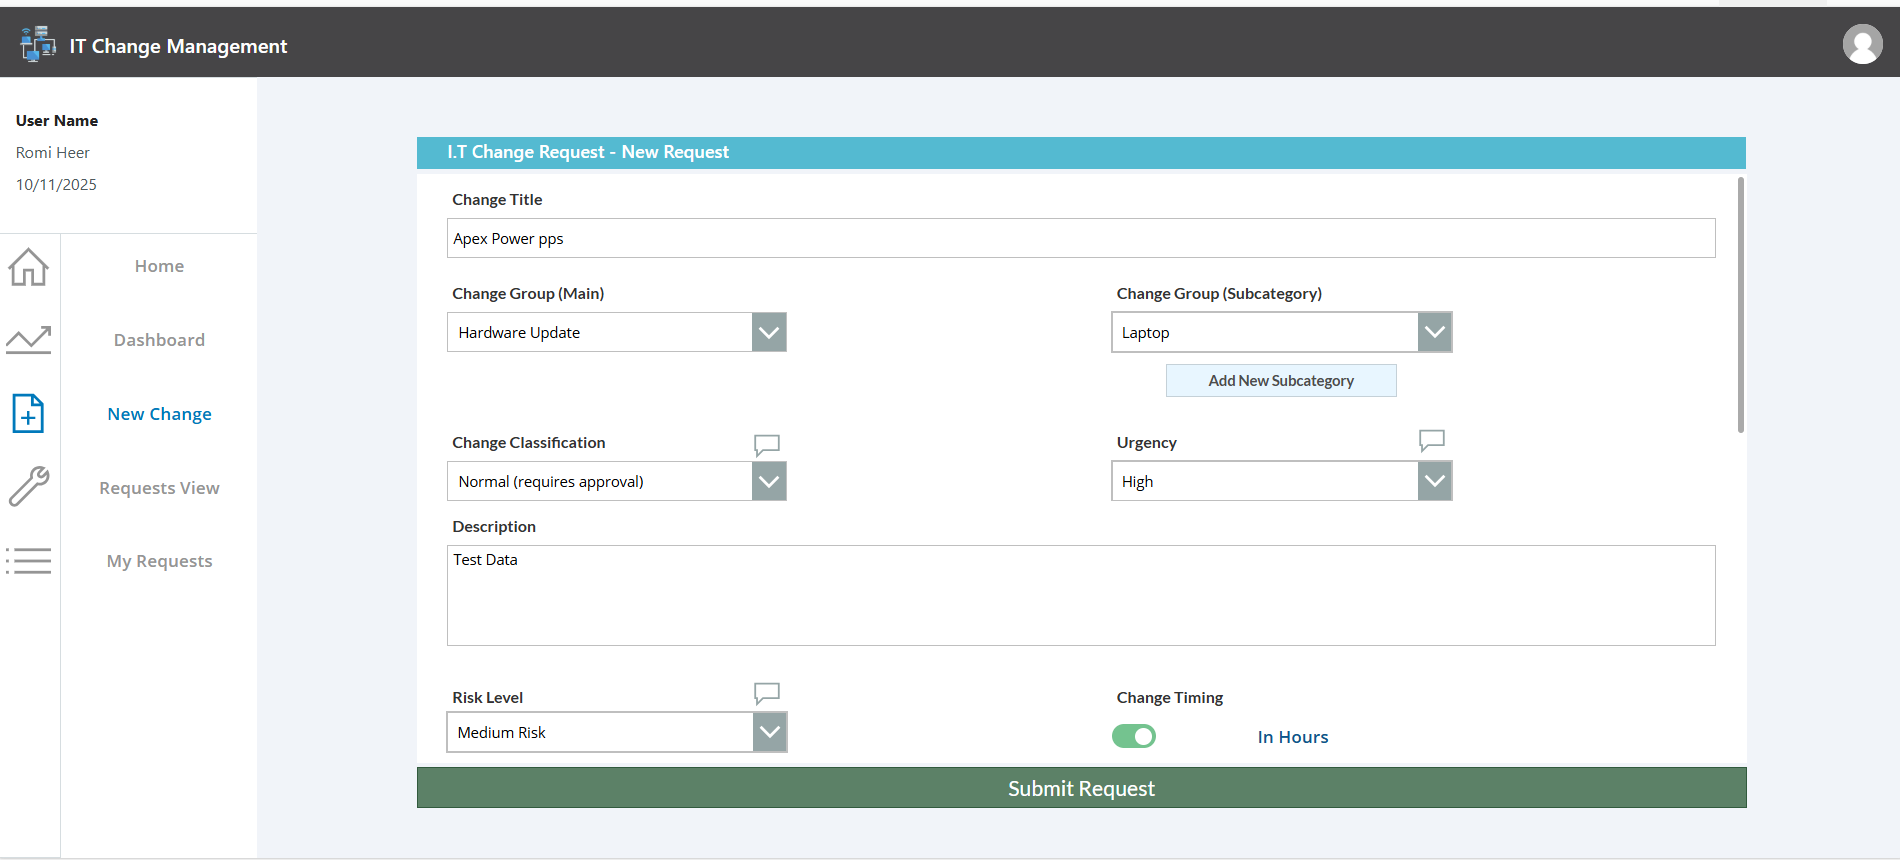
Task: Go to Home menu item
Action: click(x=159, y=266)
